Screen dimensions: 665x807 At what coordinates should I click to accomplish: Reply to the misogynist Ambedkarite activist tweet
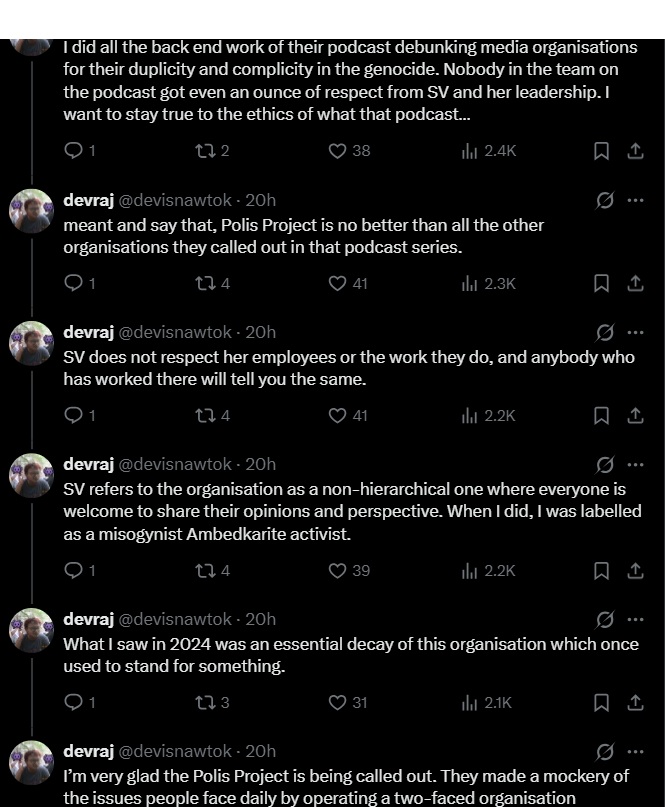(79, 570)
